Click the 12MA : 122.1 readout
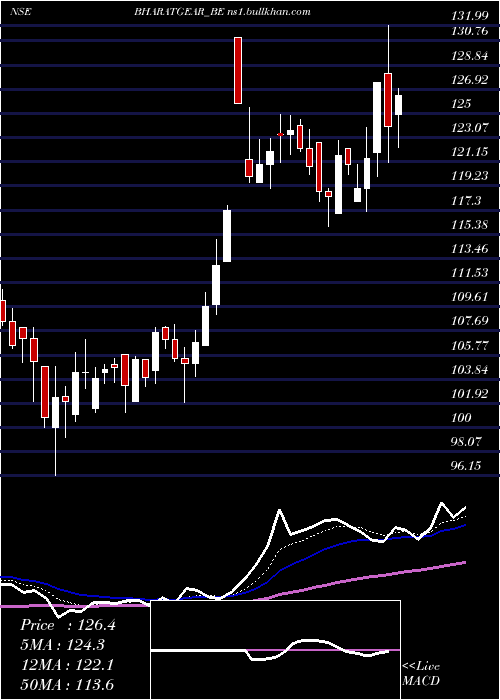 66,666
